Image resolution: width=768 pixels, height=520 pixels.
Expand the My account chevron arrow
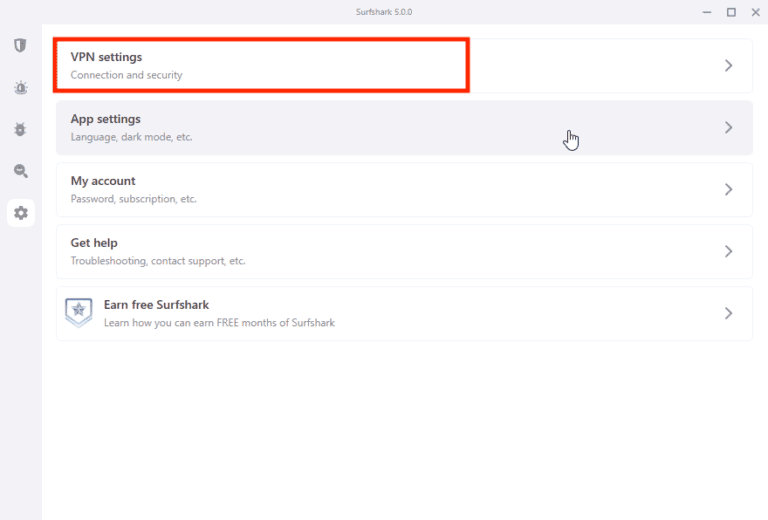(728, 190)
